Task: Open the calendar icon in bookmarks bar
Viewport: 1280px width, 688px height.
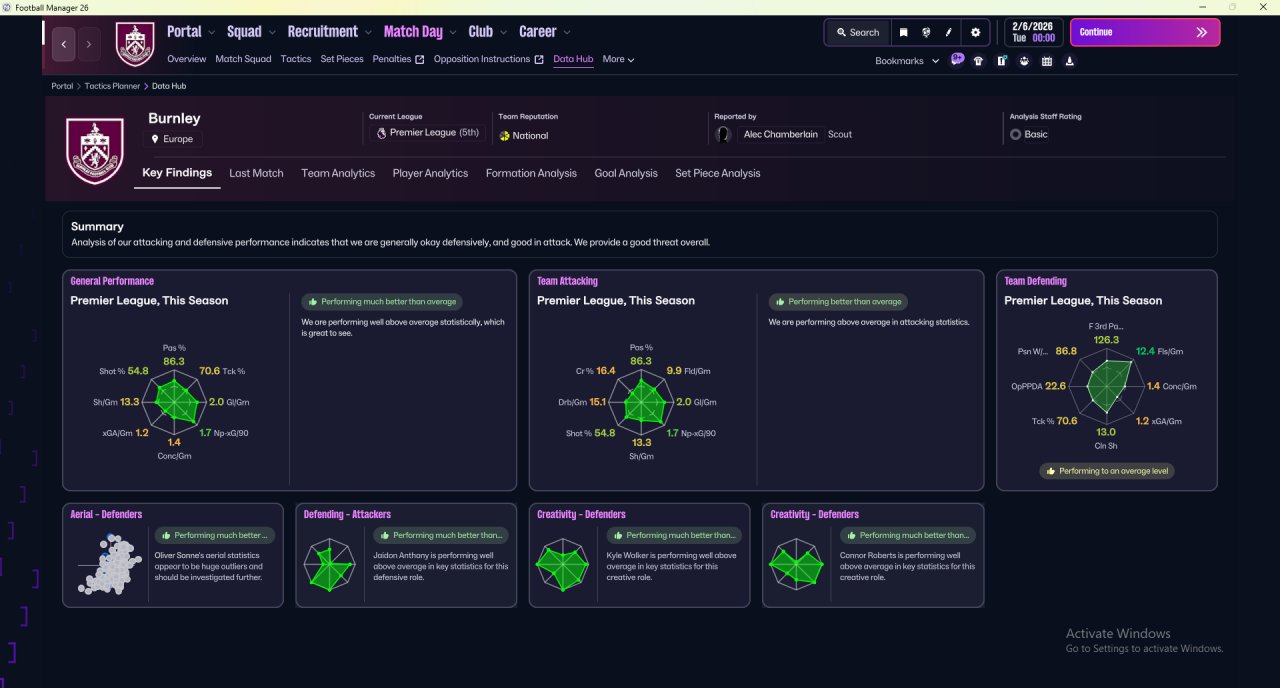Action: click(1047, 61)
